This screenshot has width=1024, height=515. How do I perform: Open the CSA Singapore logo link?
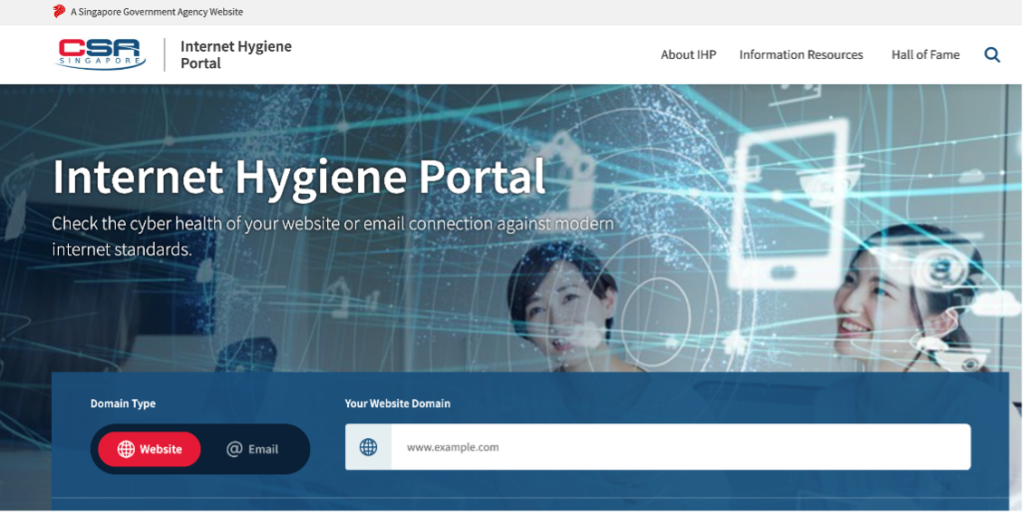(101, 54)
